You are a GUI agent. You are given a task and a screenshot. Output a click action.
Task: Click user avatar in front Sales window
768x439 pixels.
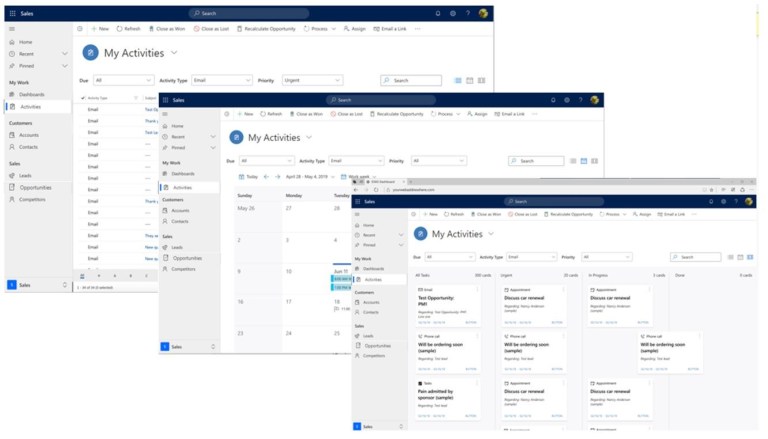coord(748,201)
